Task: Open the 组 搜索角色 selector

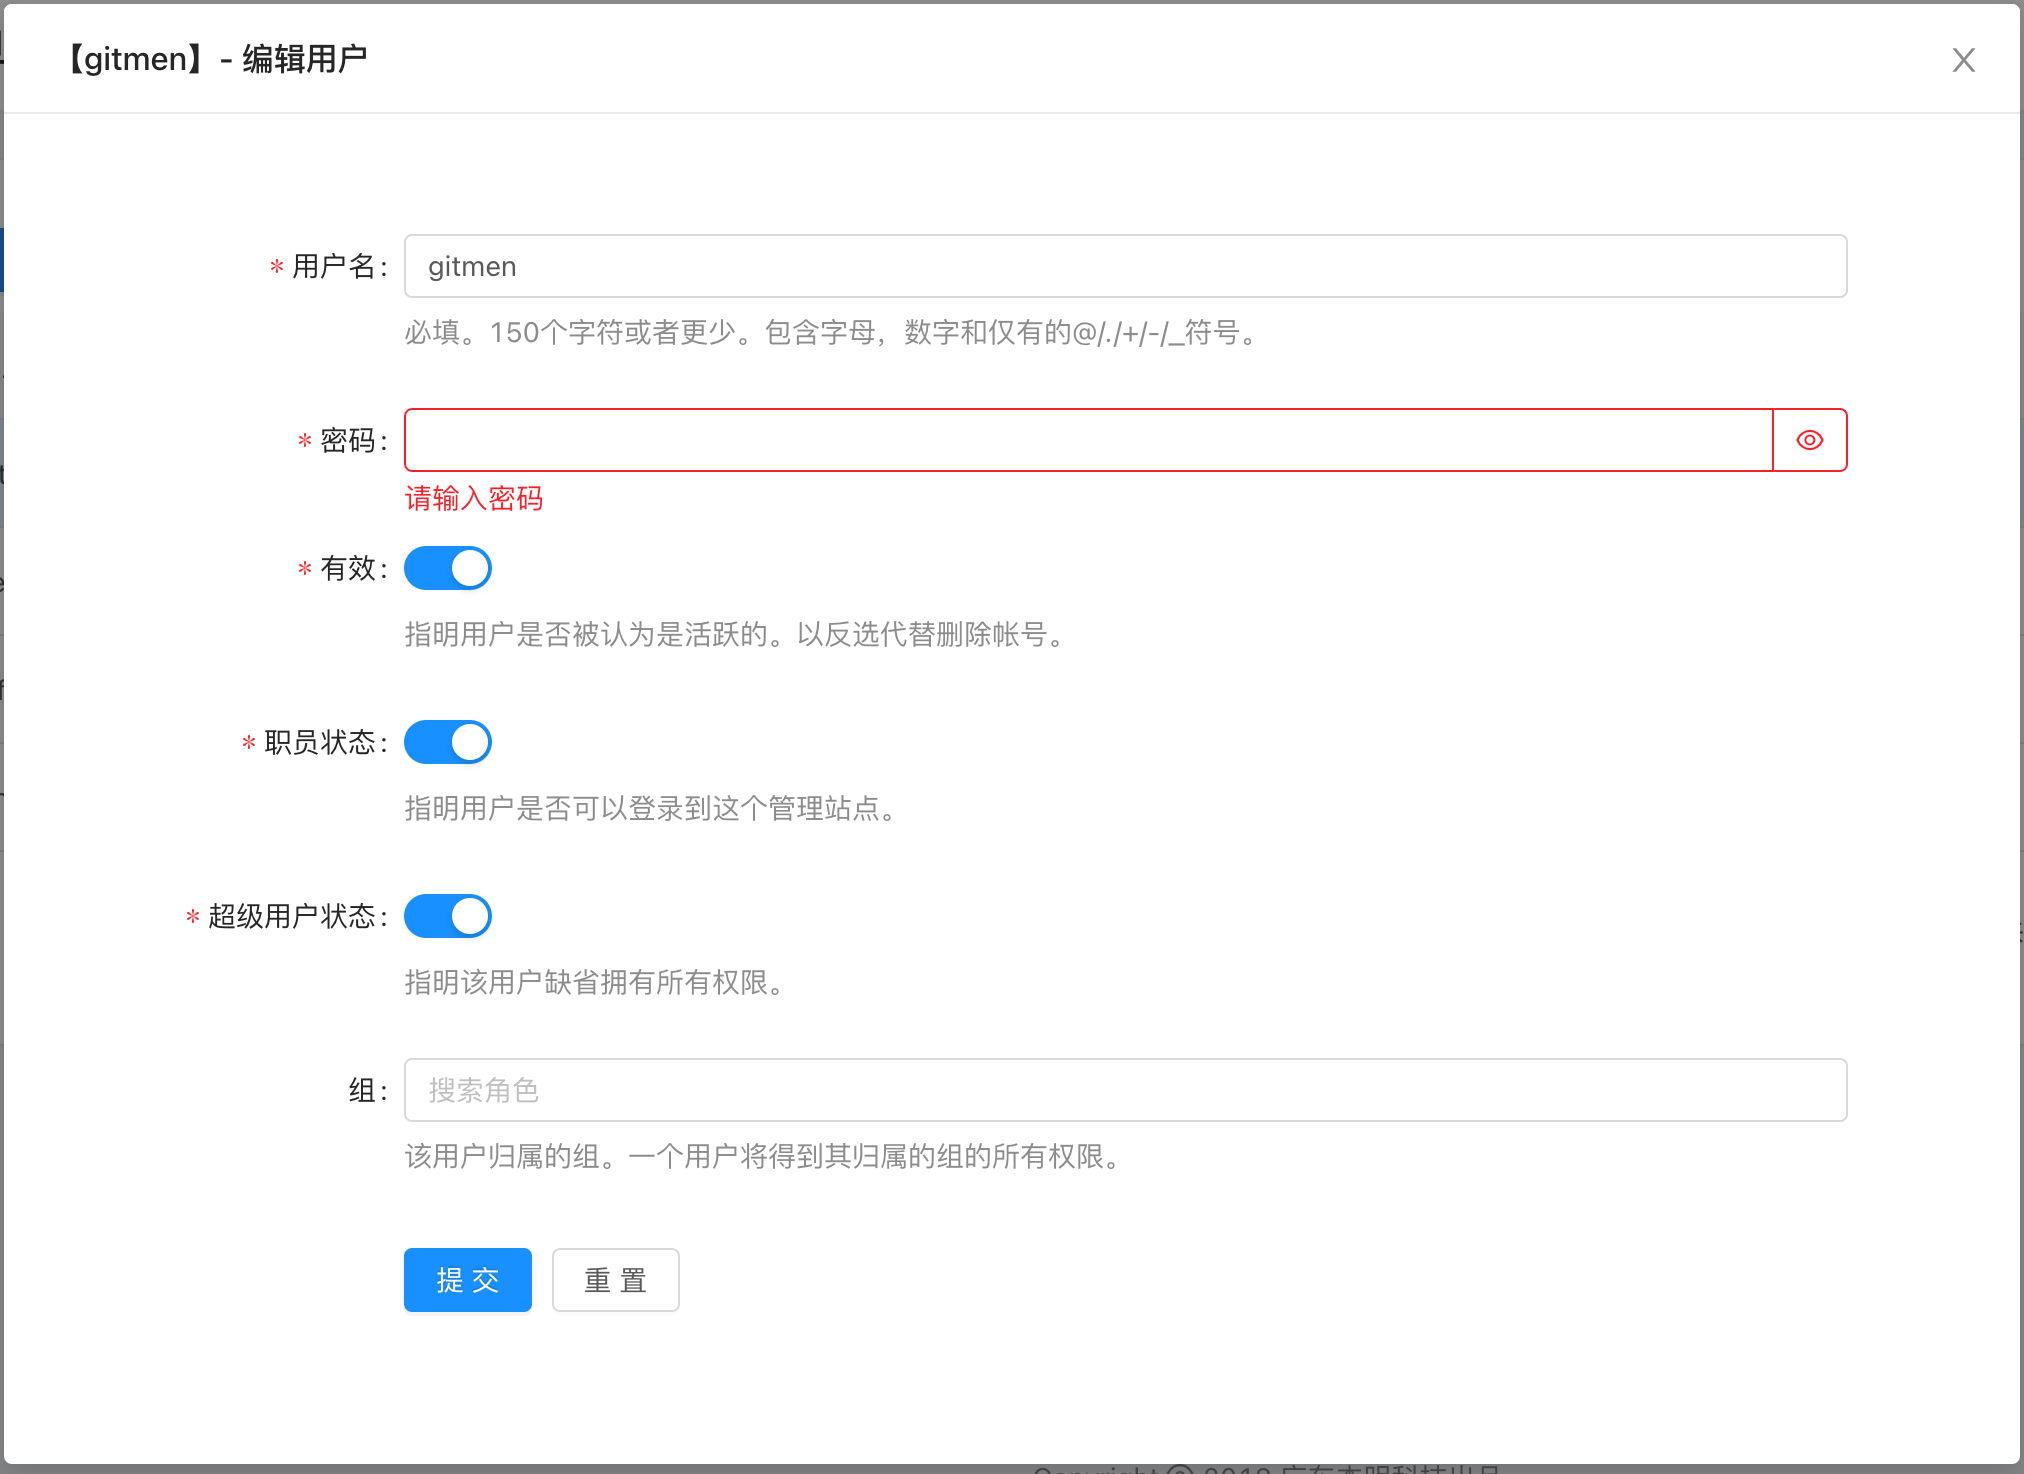Action: pos(1125,1090)
